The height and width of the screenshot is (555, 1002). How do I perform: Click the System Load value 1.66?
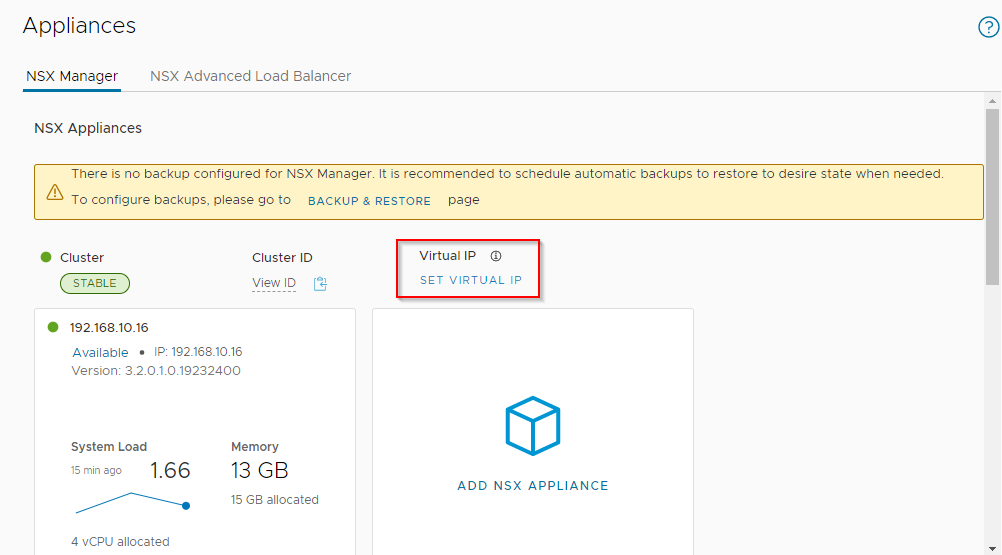tap(170, 471)
